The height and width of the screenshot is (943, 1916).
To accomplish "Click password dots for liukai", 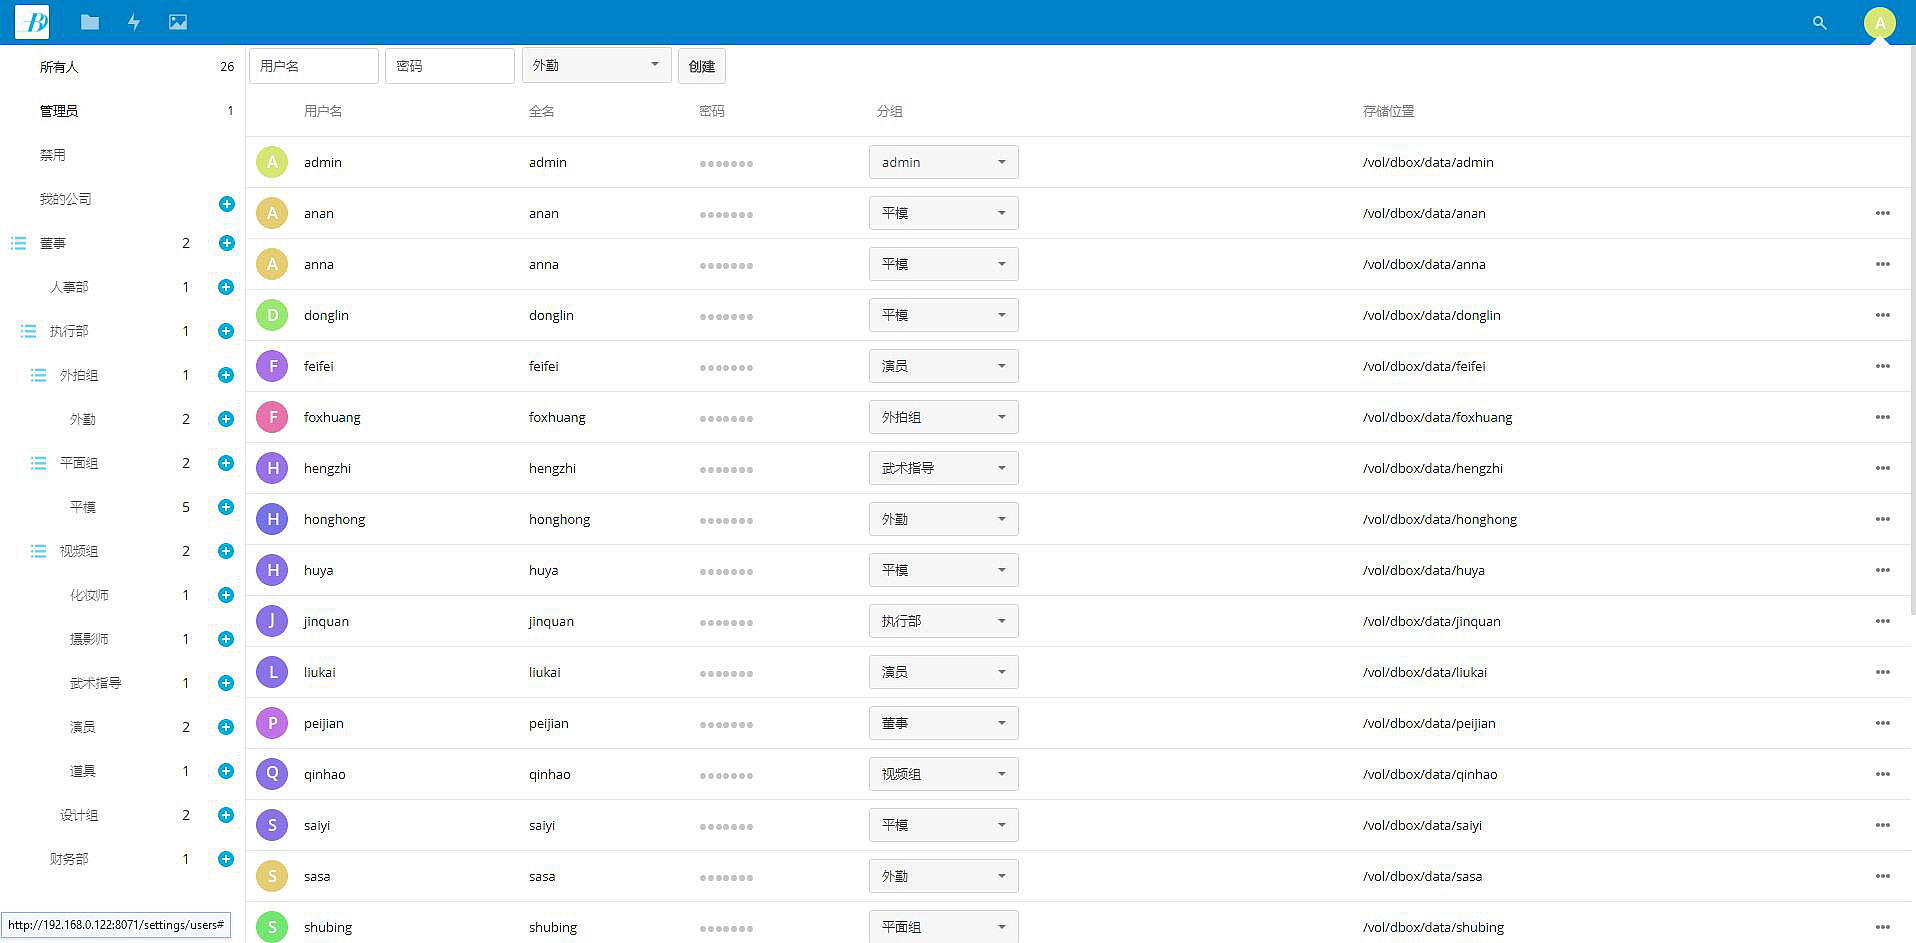I will point(726,673).
